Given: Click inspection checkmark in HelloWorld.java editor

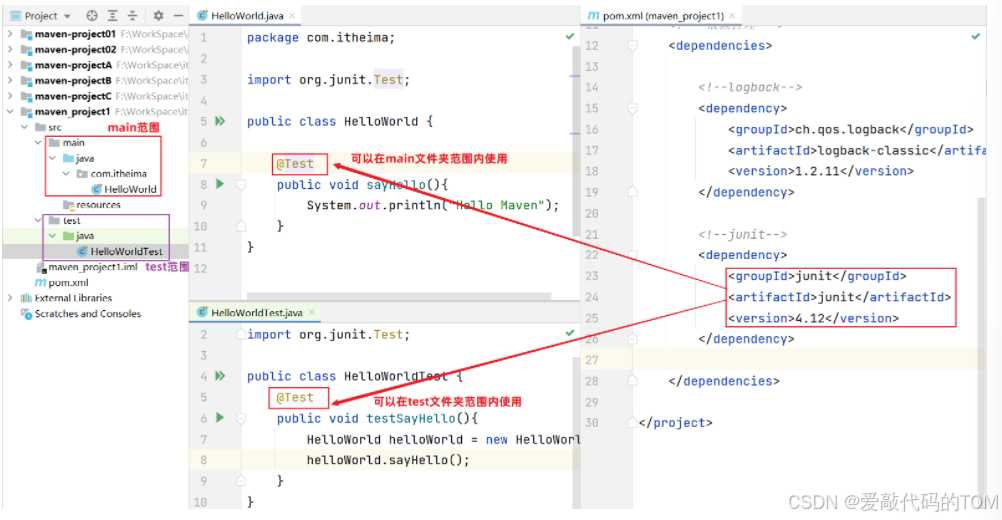Looking at the screenshot, I should click(569, 36).
